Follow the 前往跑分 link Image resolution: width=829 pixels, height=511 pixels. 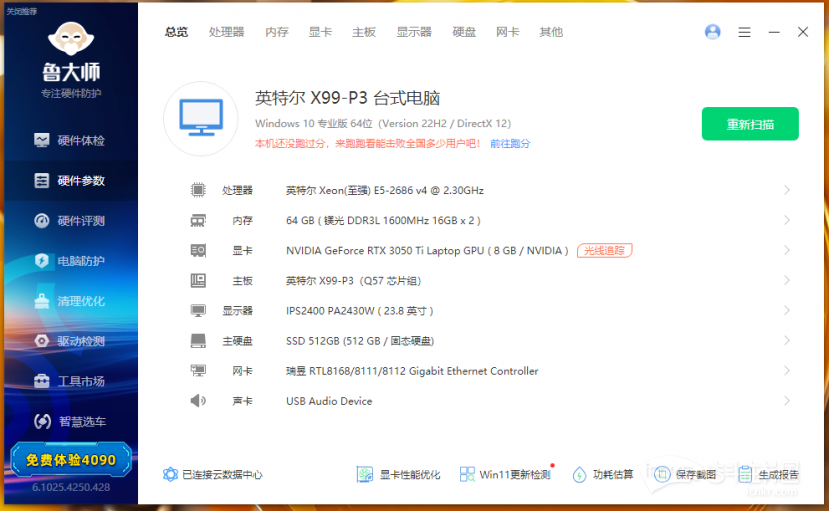(x=510, y=144)
